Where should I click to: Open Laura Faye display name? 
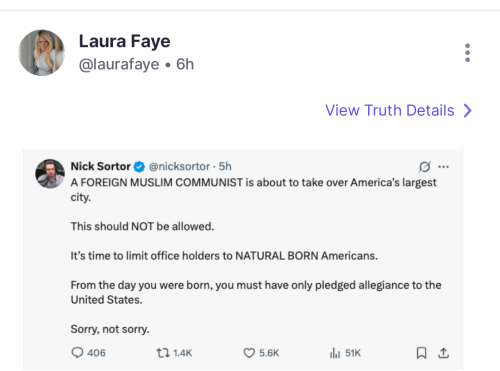pos(124,42)
